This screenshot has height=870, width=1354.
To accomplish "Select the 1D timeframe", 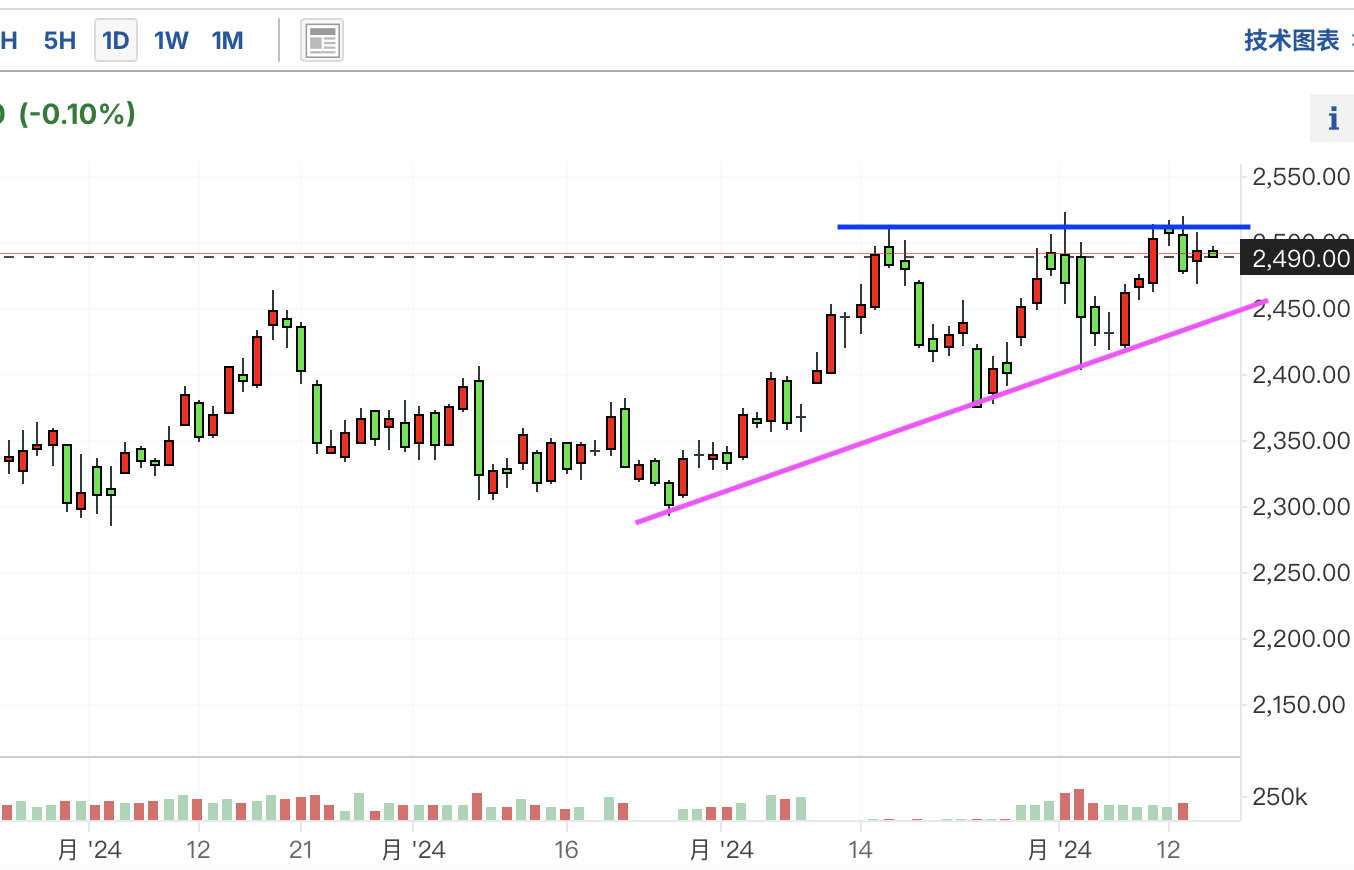I will point(116,41).
